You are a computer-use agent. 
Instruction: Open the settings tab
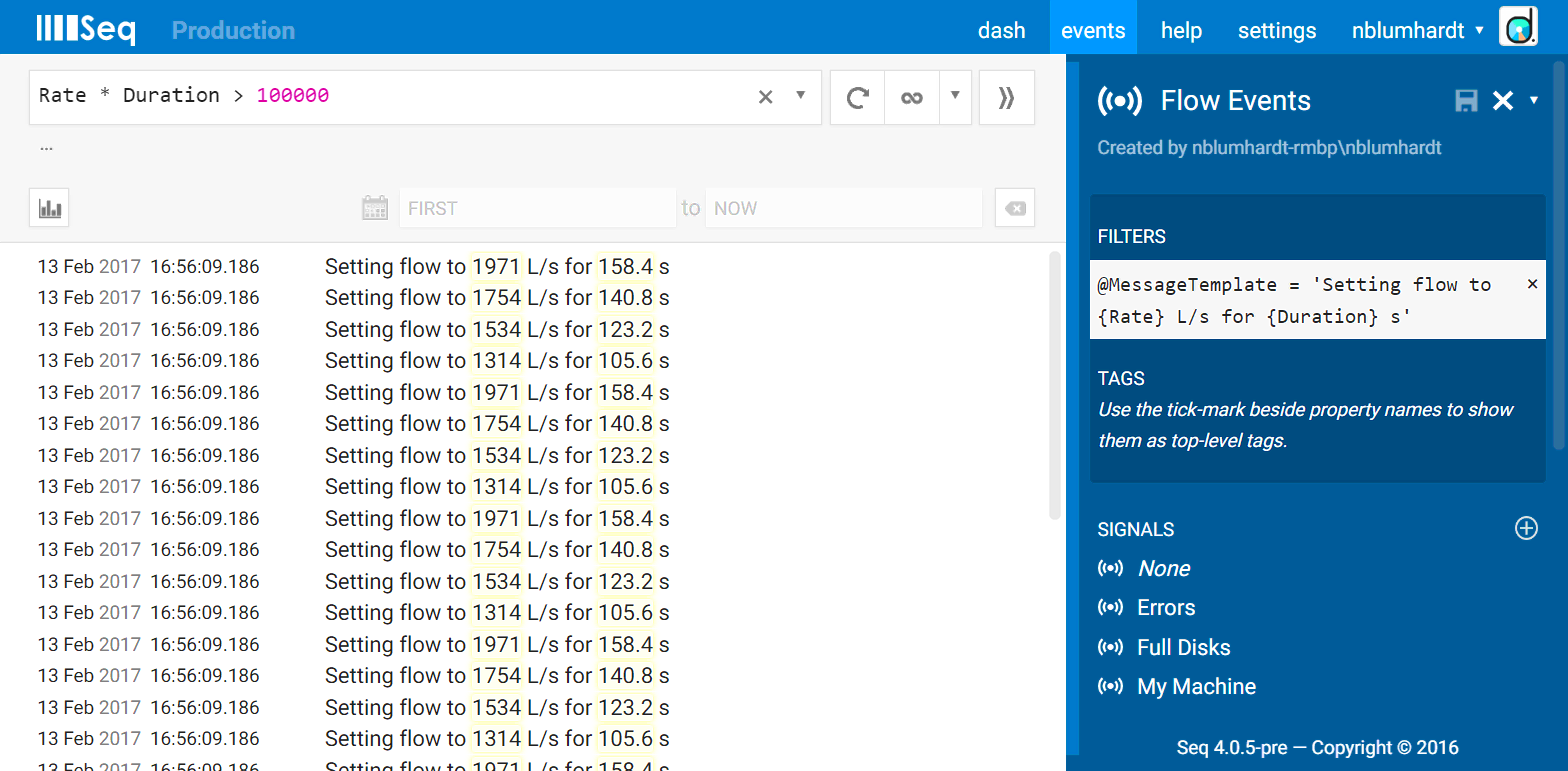[x=1277, y=30]
